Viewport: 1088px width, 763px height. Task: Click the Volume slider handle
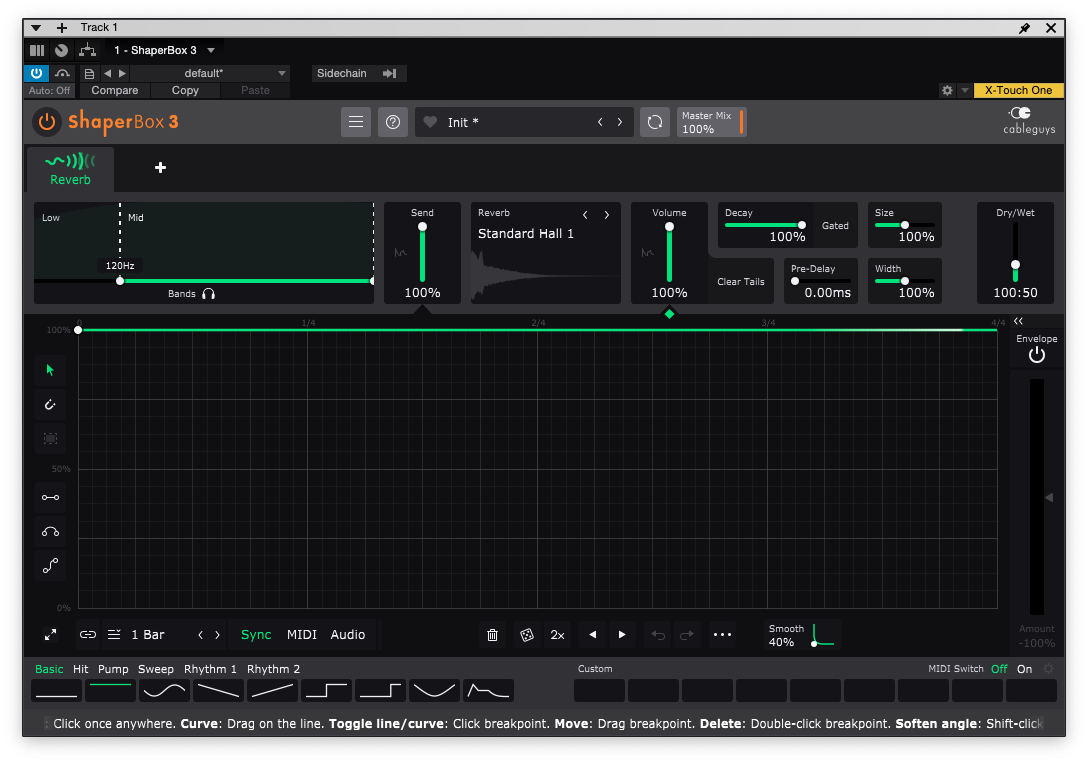coord(669,227)
